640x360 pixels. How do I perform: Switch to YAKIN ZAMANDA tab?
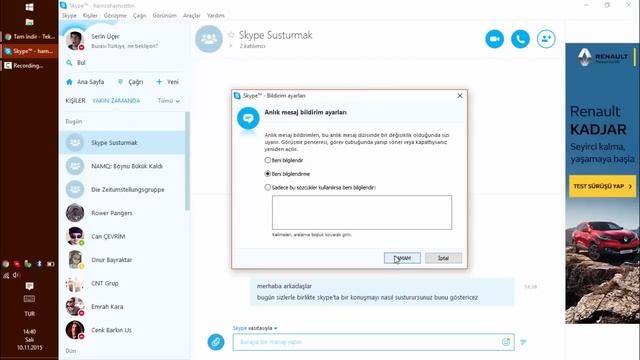point(116,101)
